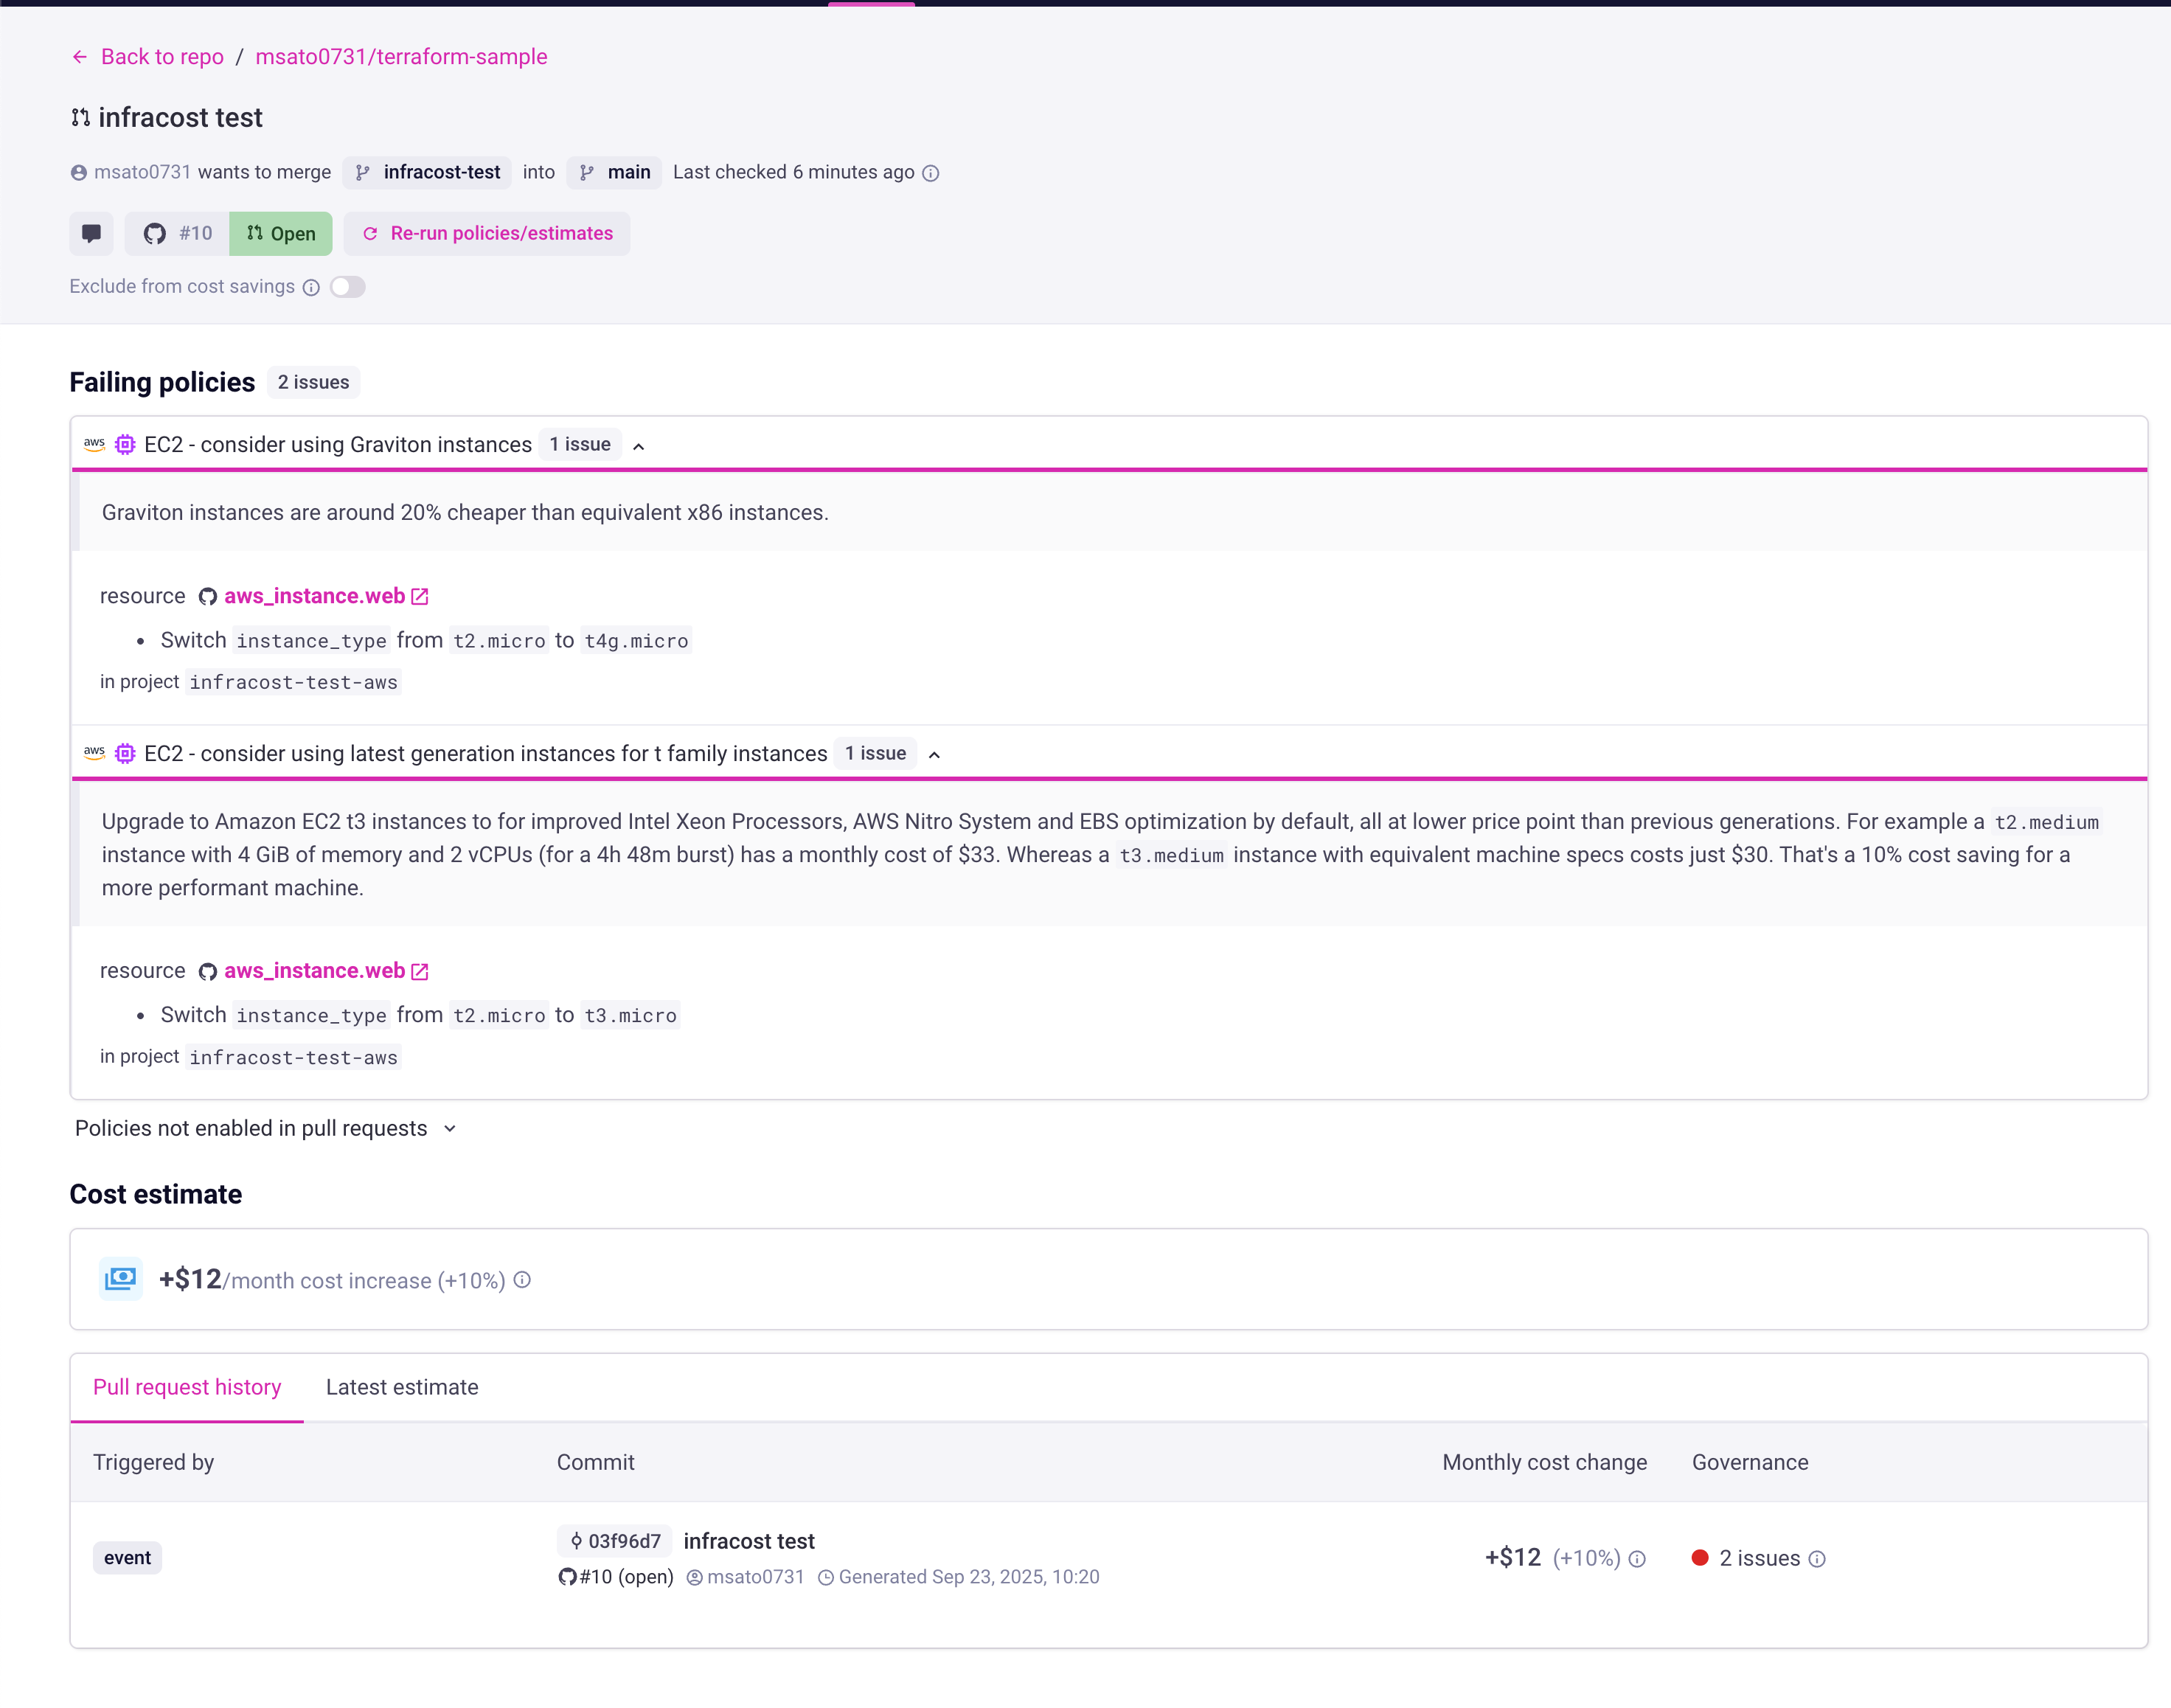The image size is (2171, 1708).
Task: Click the 2 issues badge by Failing policies
Action: click(x=313, y=383)
